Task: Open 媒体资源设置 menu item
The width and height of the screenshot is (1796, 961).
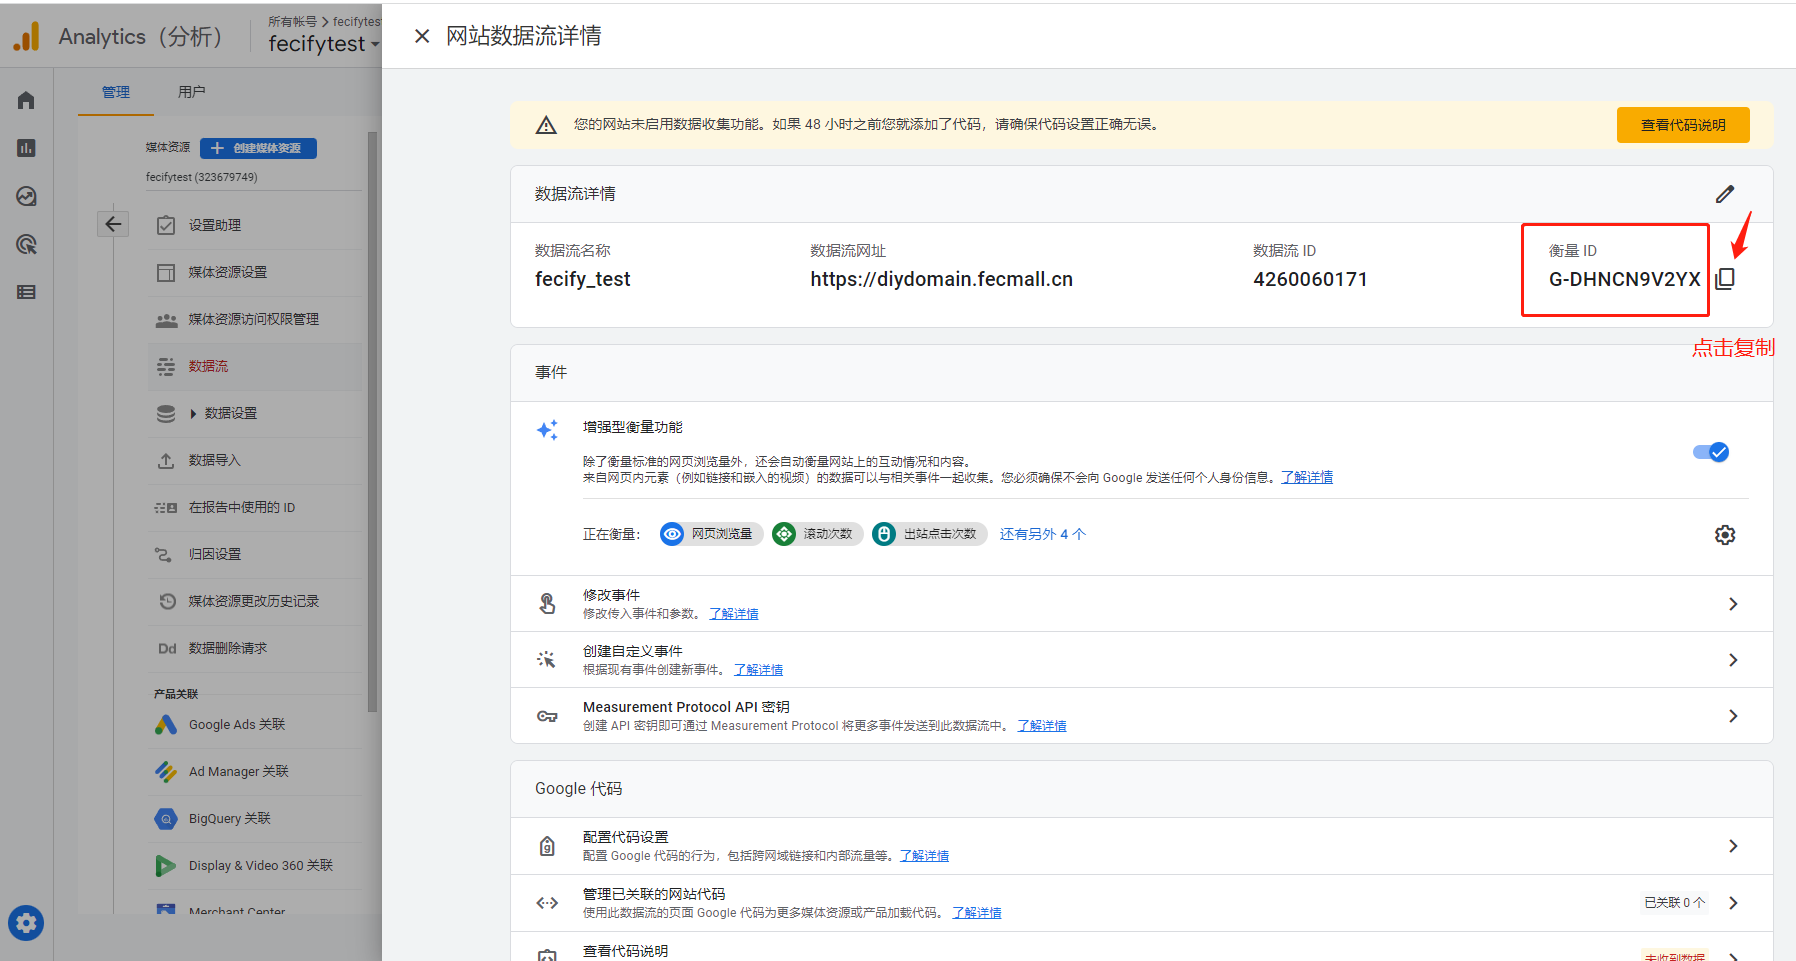Action: coord(255,272)
